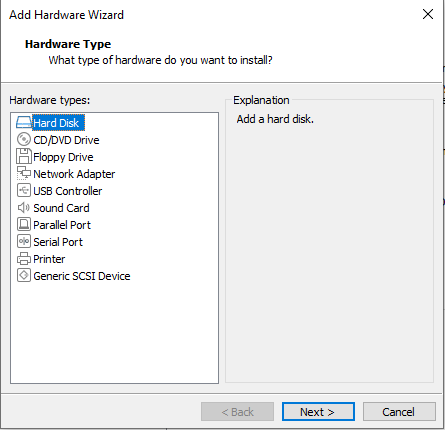Choose CD/DVD Drive from the list
This screenshot has height=430, width=445.
click(66, 140)
